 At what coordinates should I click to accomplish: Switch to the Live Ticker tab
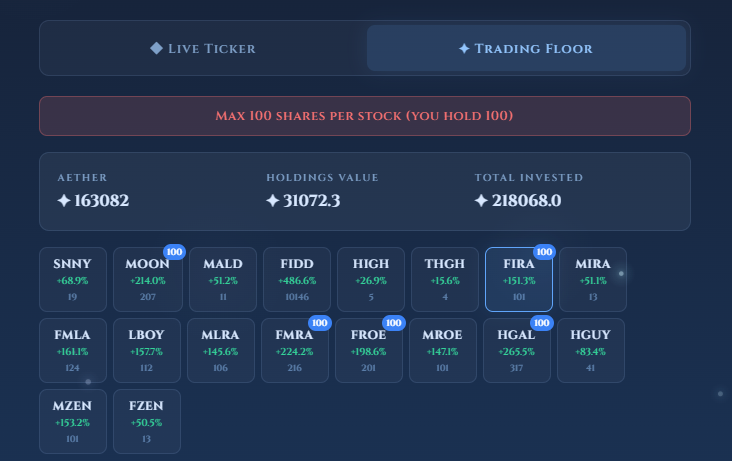tap(203, 48)
